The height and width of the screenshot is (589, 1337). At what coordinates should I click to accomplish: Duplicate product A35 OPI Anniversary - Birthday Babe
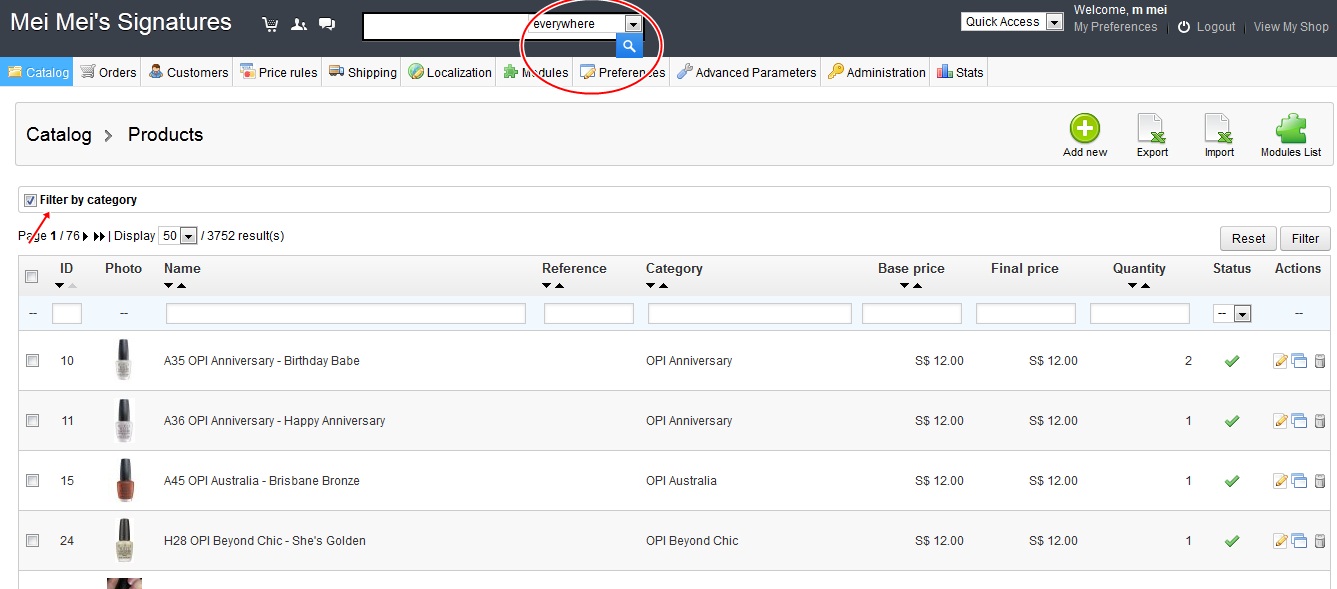tap(1299, 361)
